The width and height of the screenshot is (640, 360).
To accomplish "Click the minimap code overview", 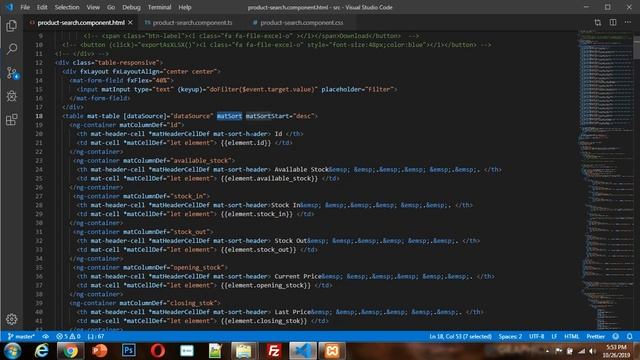I will click(606, 180).
